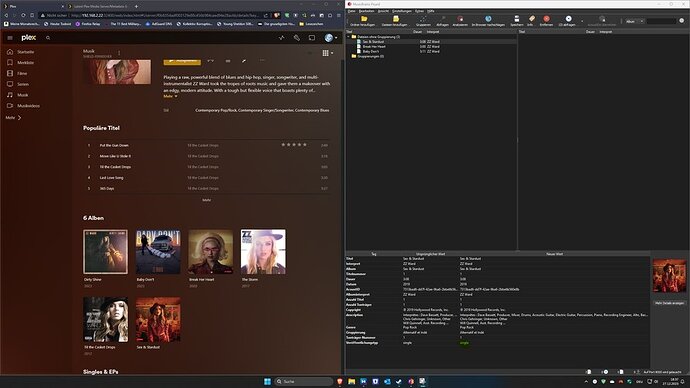
Task: Open the 'The Storm' album cover
Action: click(x=263, y=252)
